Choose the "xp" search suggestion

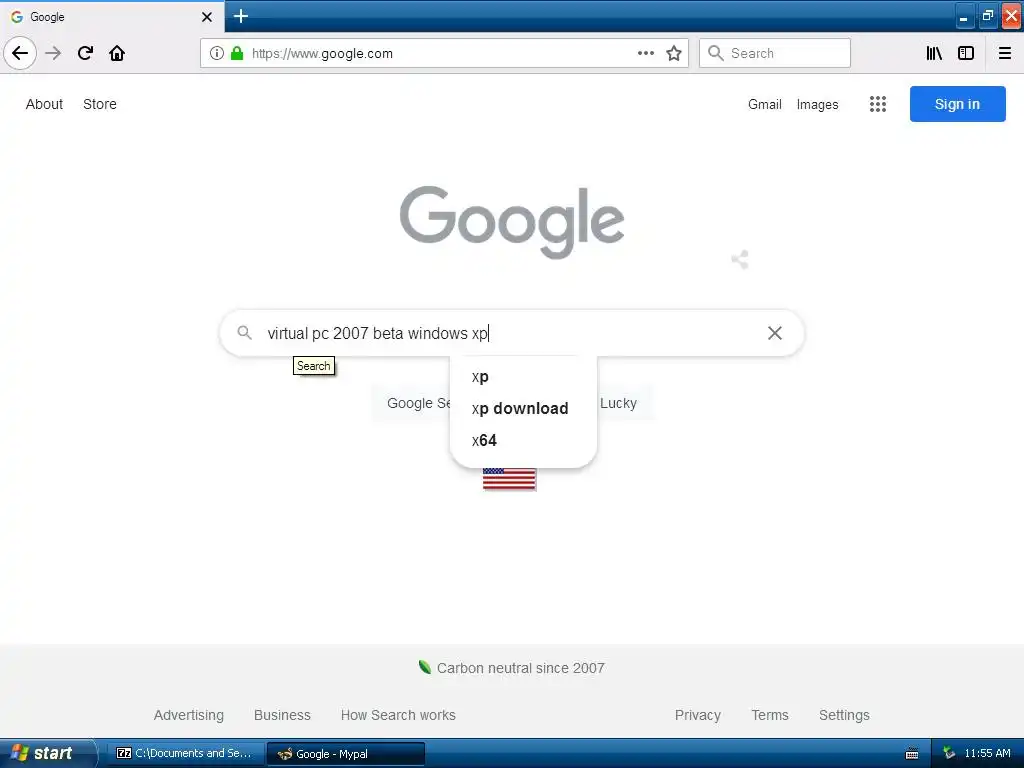(523, 377)
